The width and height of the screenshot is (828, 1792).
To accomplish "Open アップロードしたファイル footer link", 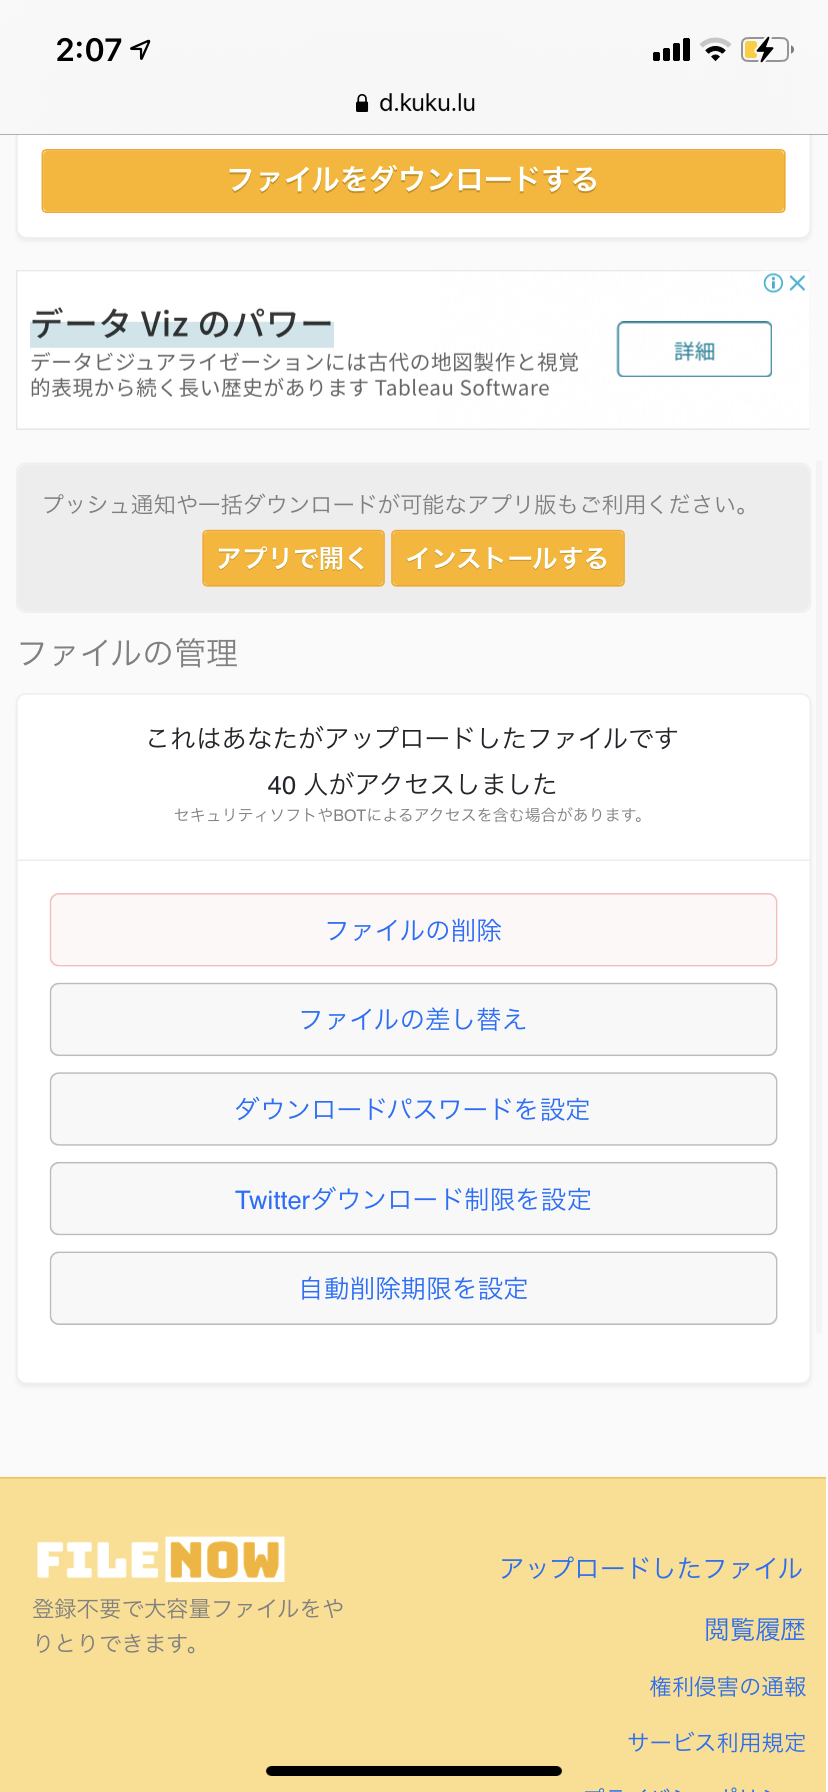I will pos(651,1568).
